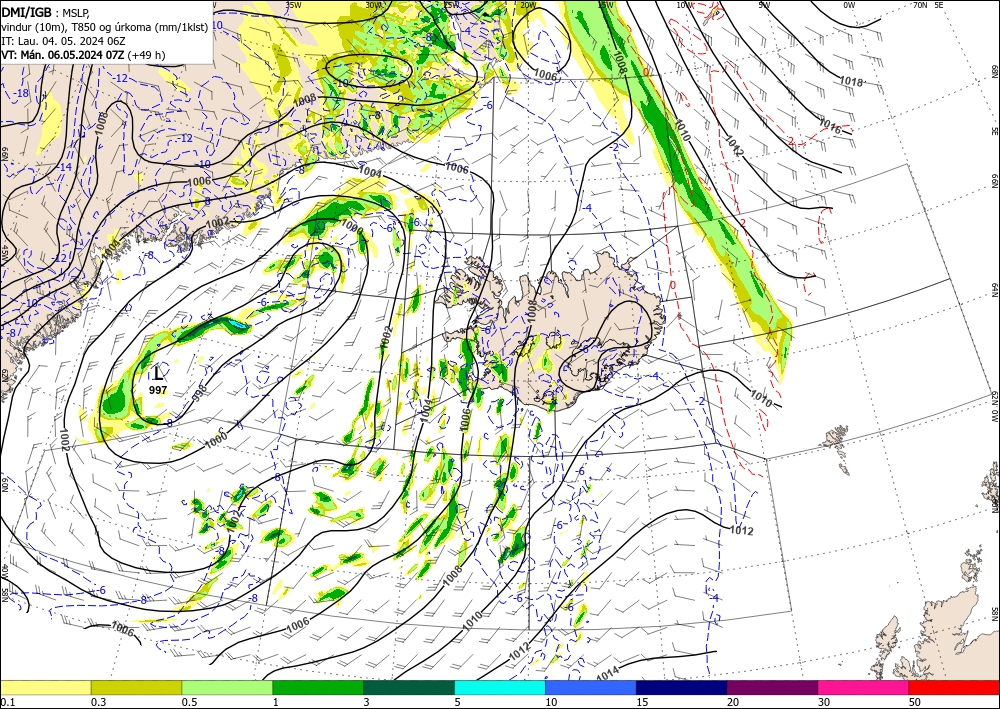Click the legend value '15'
The height and width of the screenshot is (709, 1000).
click(x=642, y=702)
